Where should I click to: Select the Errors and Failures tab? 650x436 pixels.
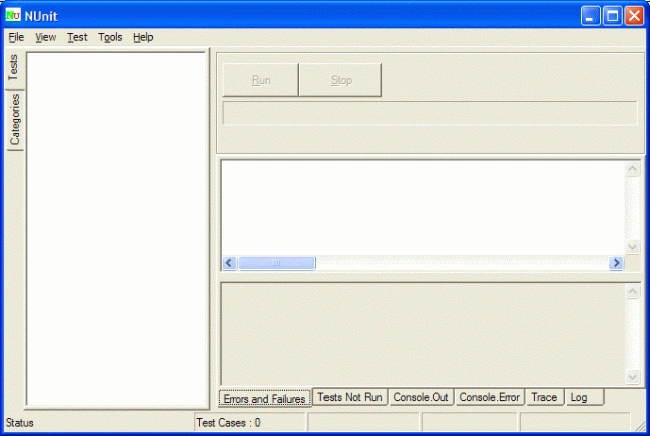pos(265,399)
